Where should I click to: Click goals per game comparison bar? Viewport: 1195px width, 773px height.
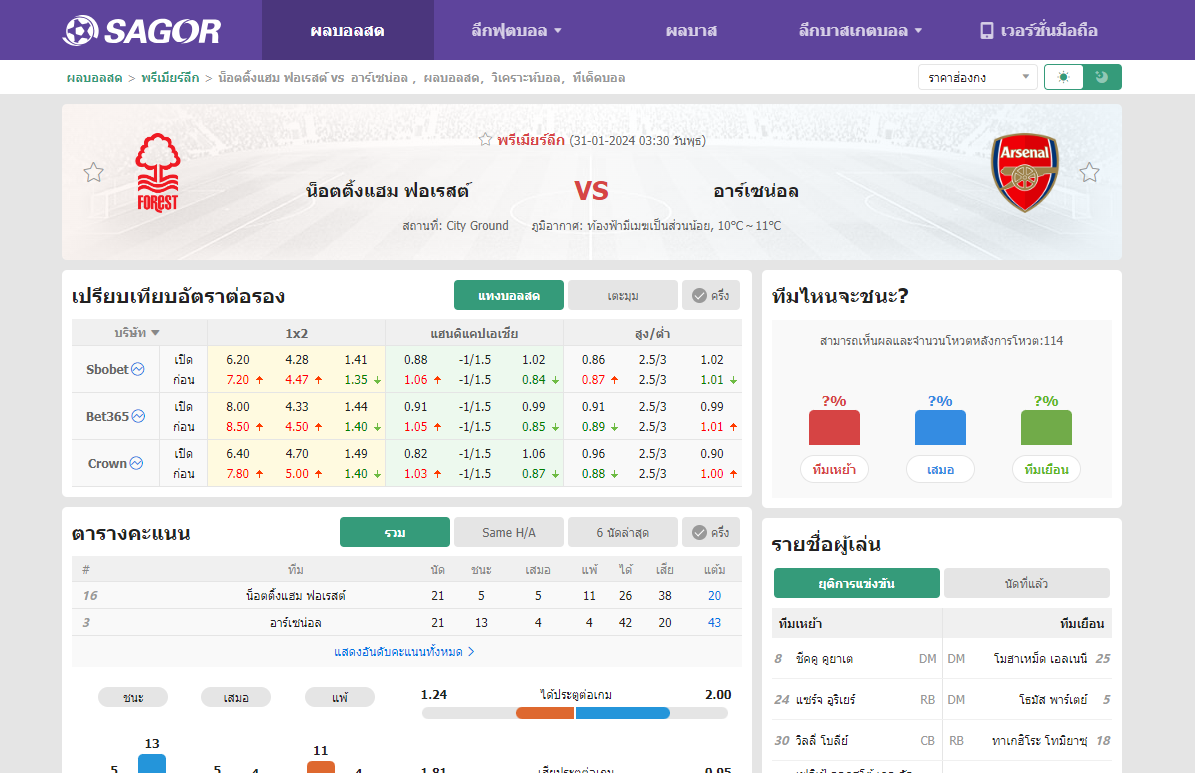tap(575, 713)
